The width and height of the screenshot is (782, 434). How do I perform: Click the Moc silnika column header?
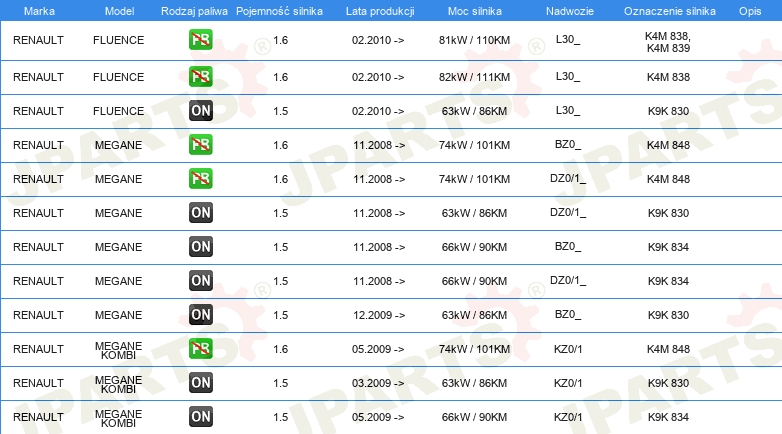(475, 11)
